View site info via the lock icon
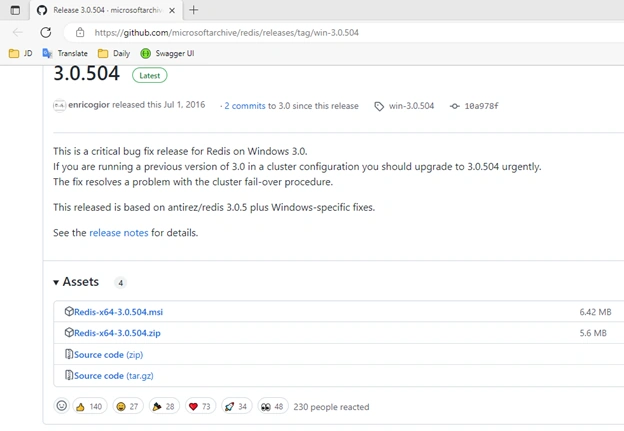624x431 pixels. pyautogui.click(x=80, y=32)
